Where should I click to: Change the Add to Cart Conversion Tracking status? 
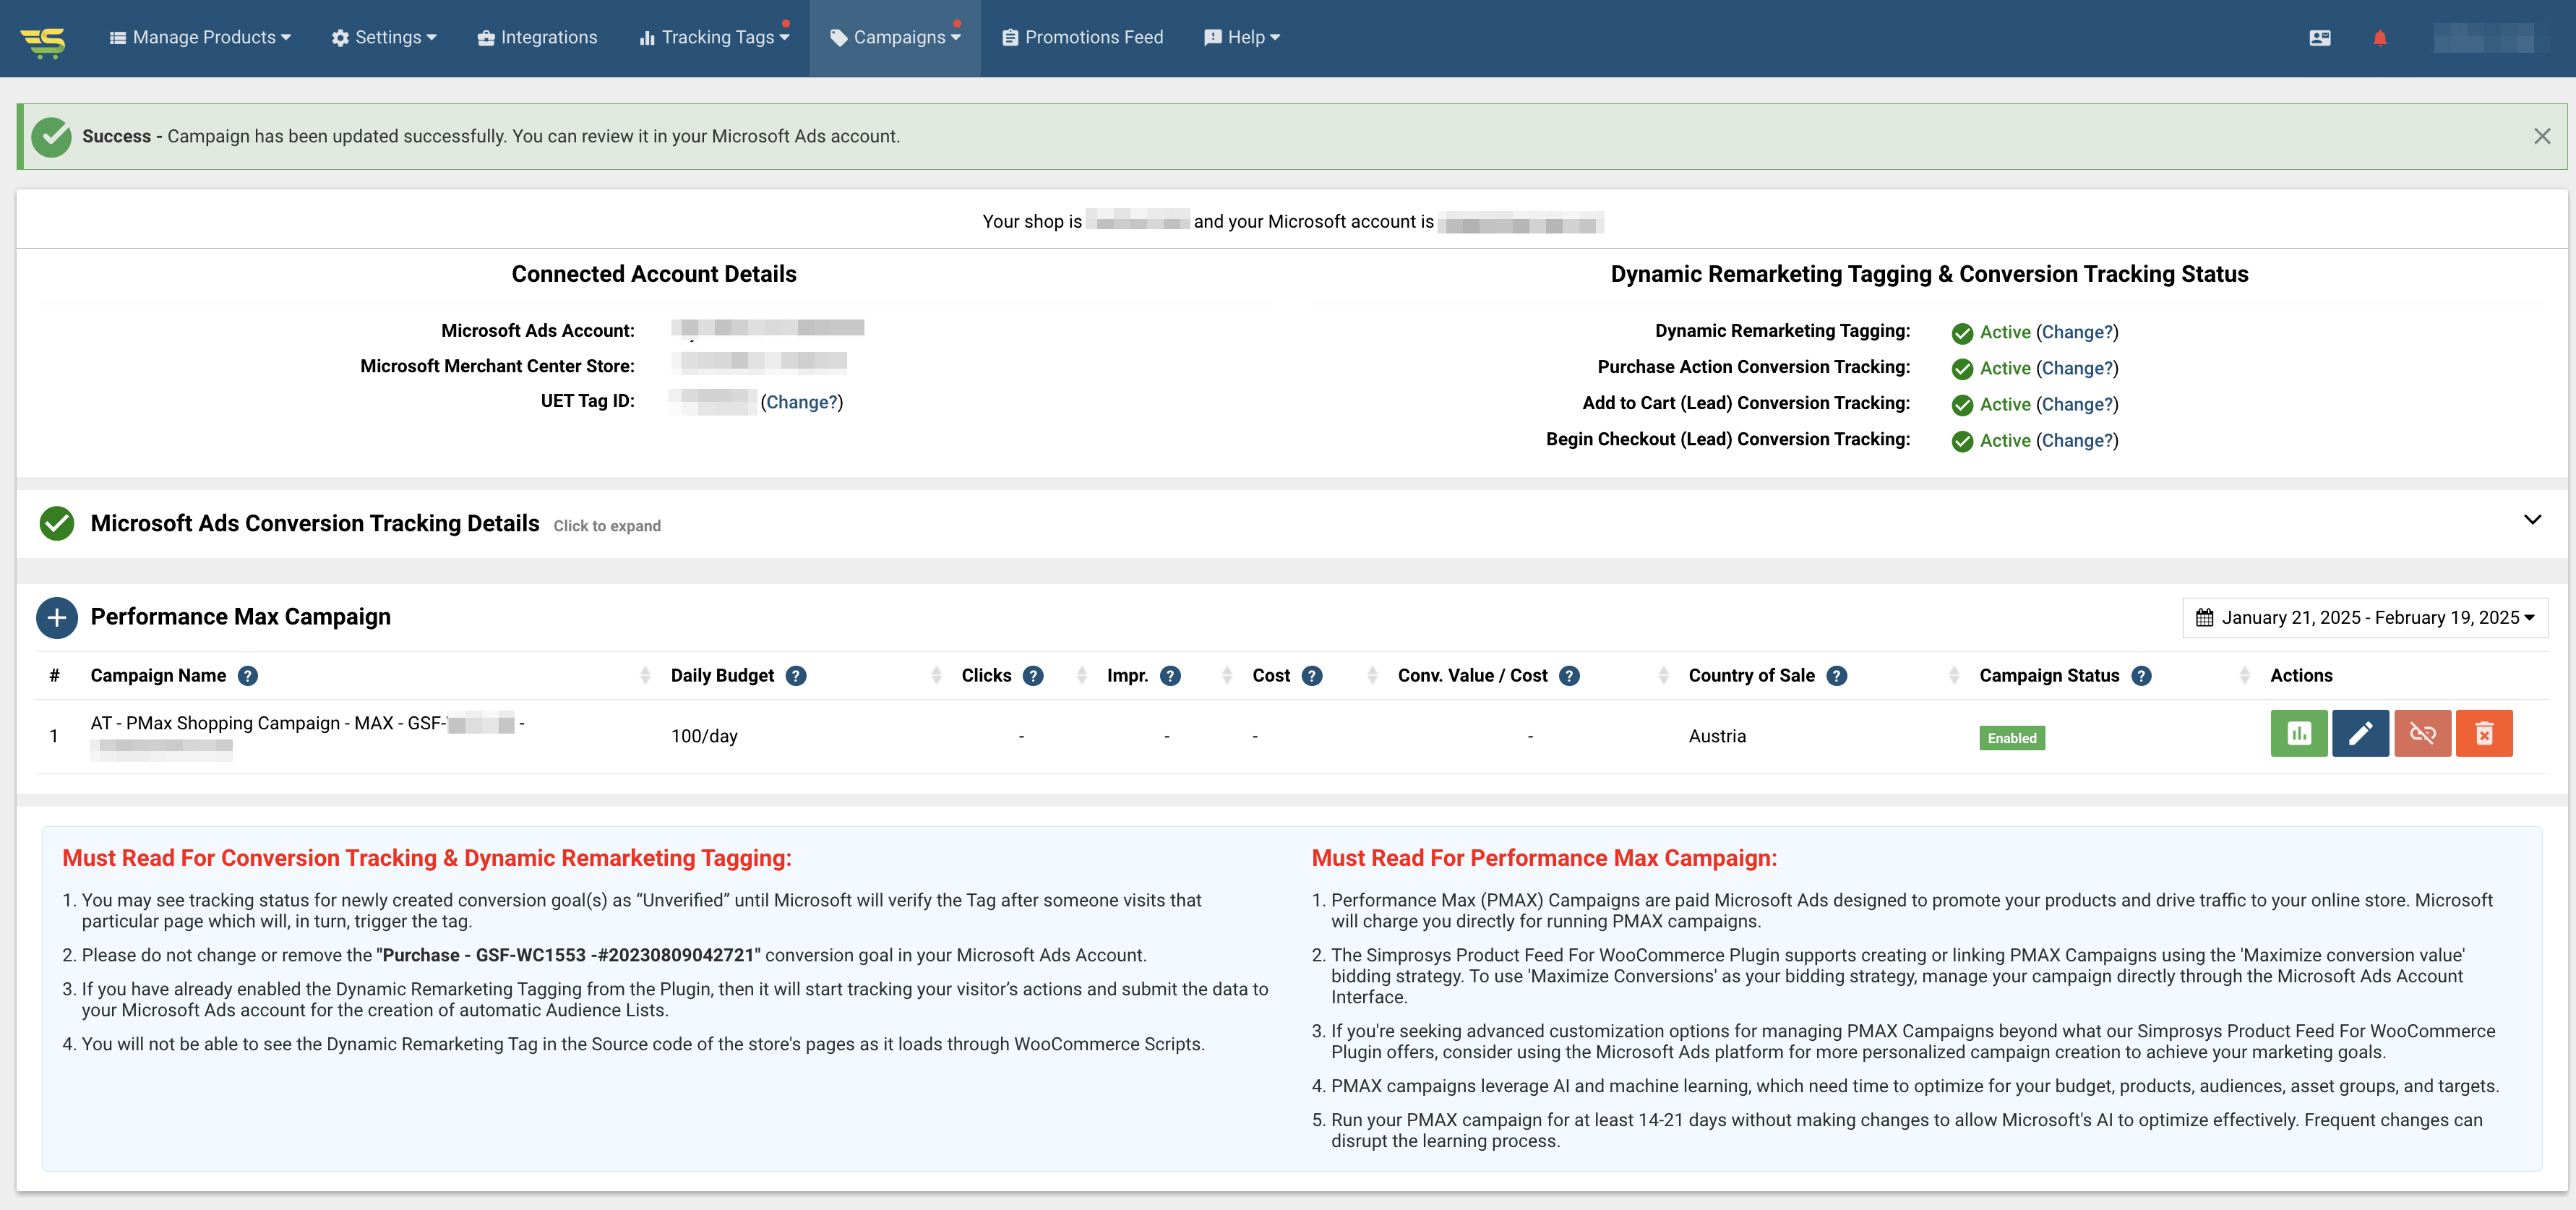pyautogui.click(x=2077, y=404)
